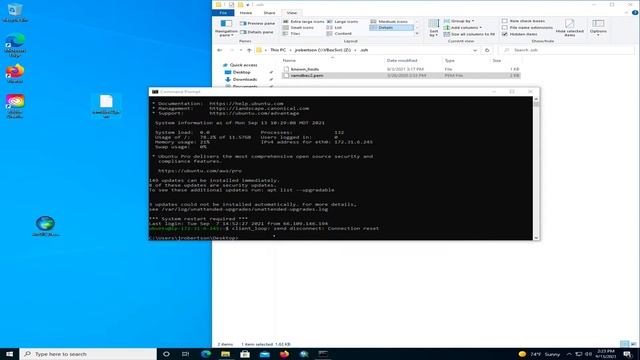Select the Adobe Creative Cloud desktop icon
The image size is (640, 360).
pyautogui.click(x=15, y=106)
